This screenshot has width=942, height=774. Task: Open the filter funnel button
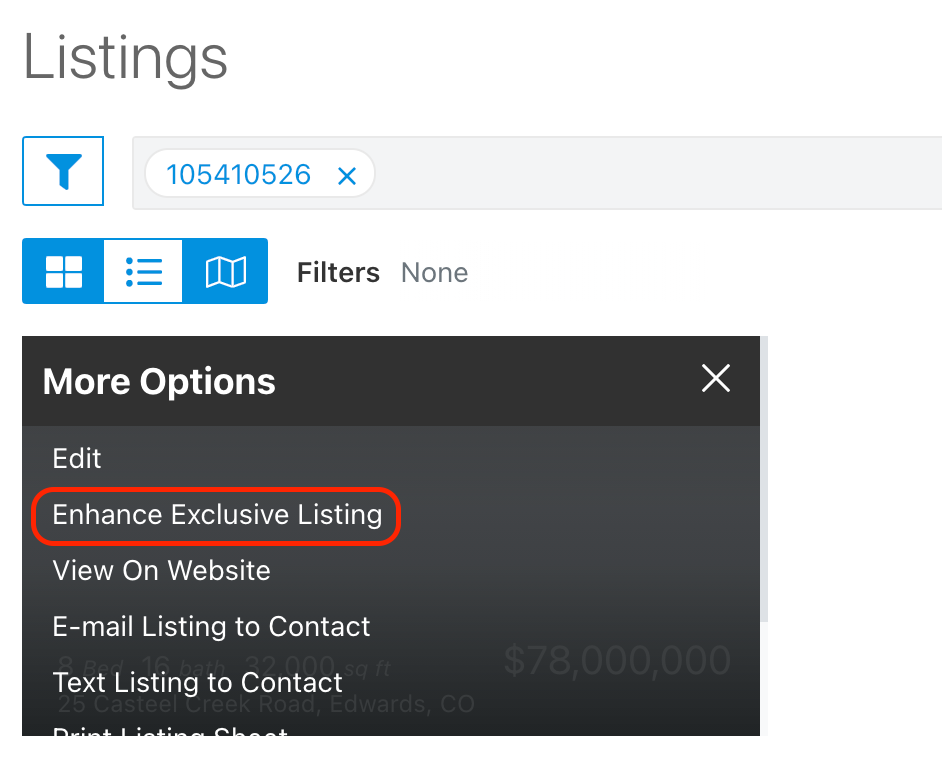63,171
